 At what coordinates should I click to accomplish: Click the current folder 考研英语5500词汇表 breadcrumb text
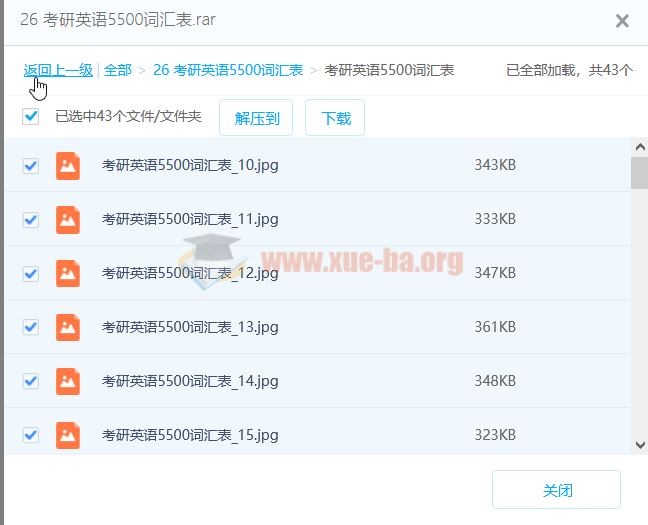pyautogui.click(x=389, y=70)
